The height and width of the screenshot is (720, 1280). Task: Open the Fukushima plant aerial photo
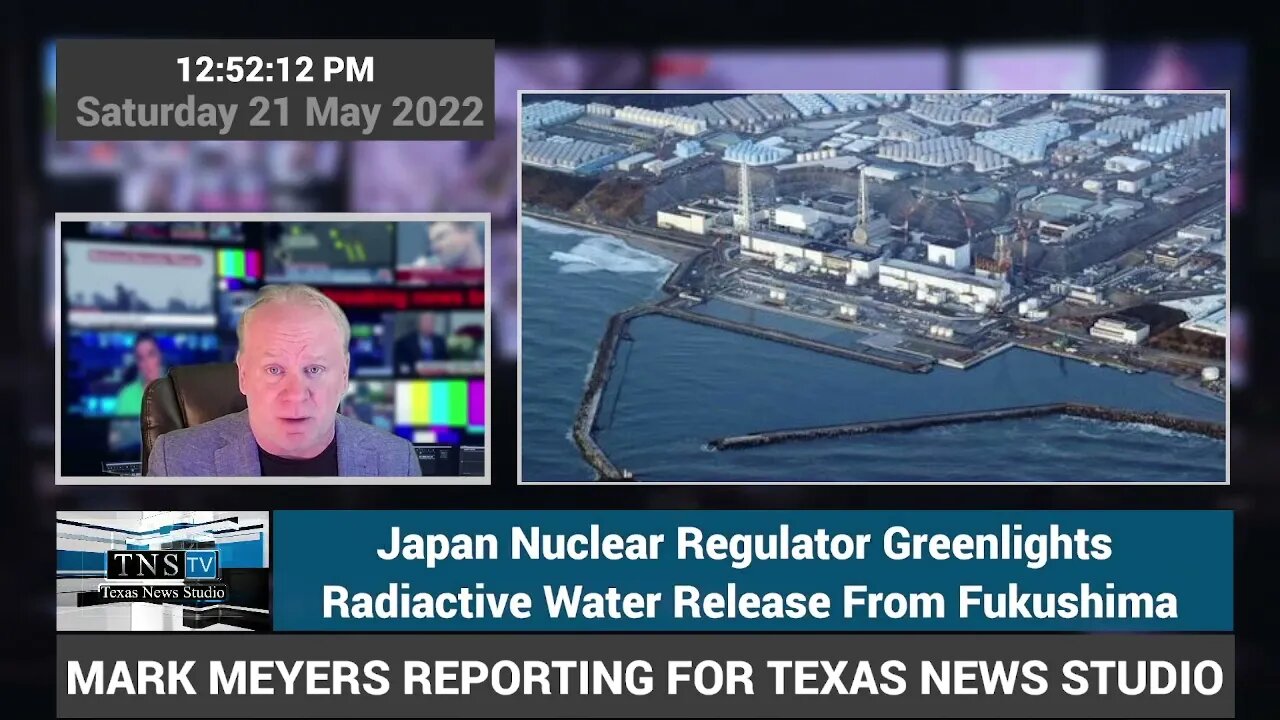click(873, 287)
